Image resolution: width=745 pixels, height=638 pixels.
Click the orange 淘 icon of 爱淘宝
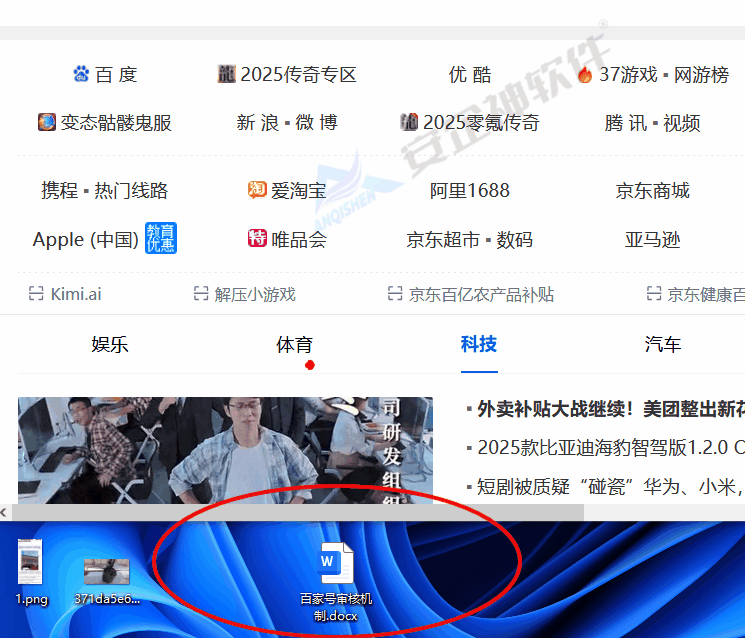point(257,190)
